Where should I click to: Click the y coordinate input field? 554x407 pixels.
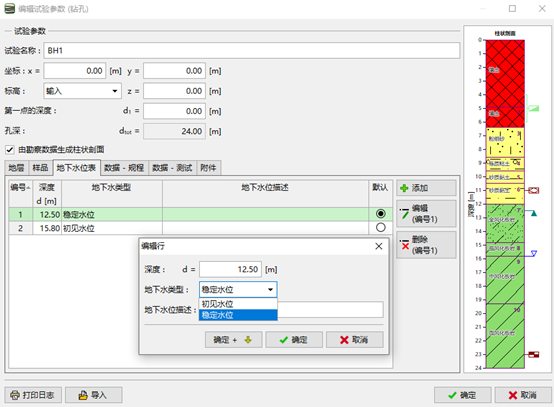tap(175, 71)
